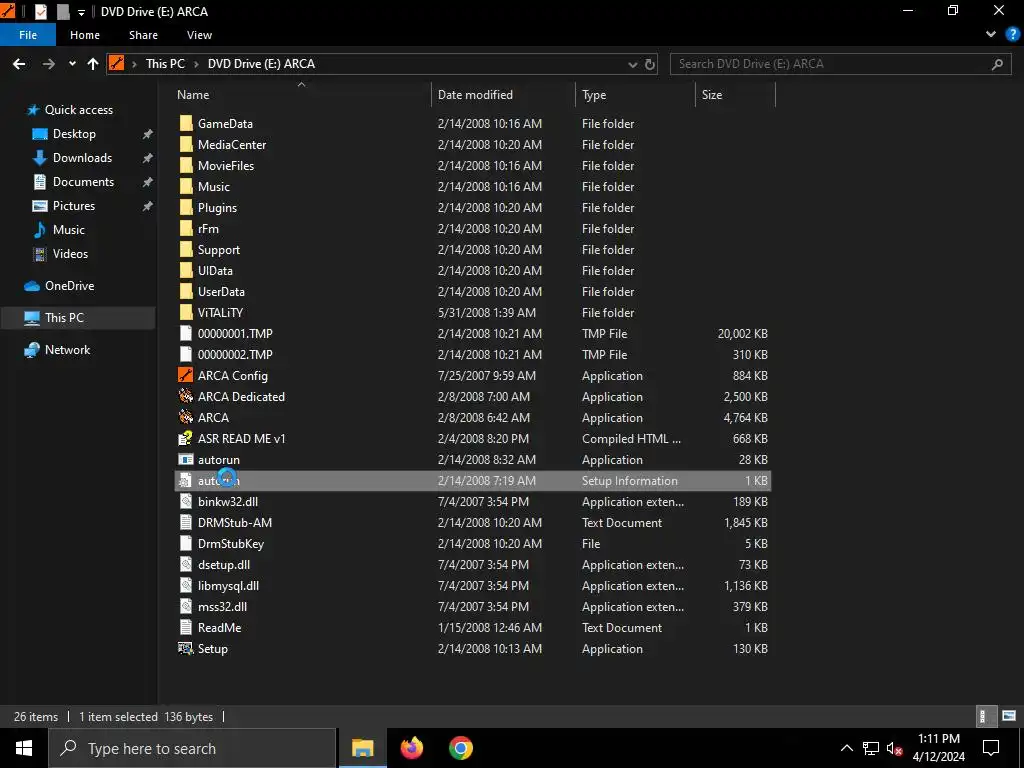This screenshot has height=768, width=1024.
Task: Open OneDrive in navigation pane
Action: point(69,286)
